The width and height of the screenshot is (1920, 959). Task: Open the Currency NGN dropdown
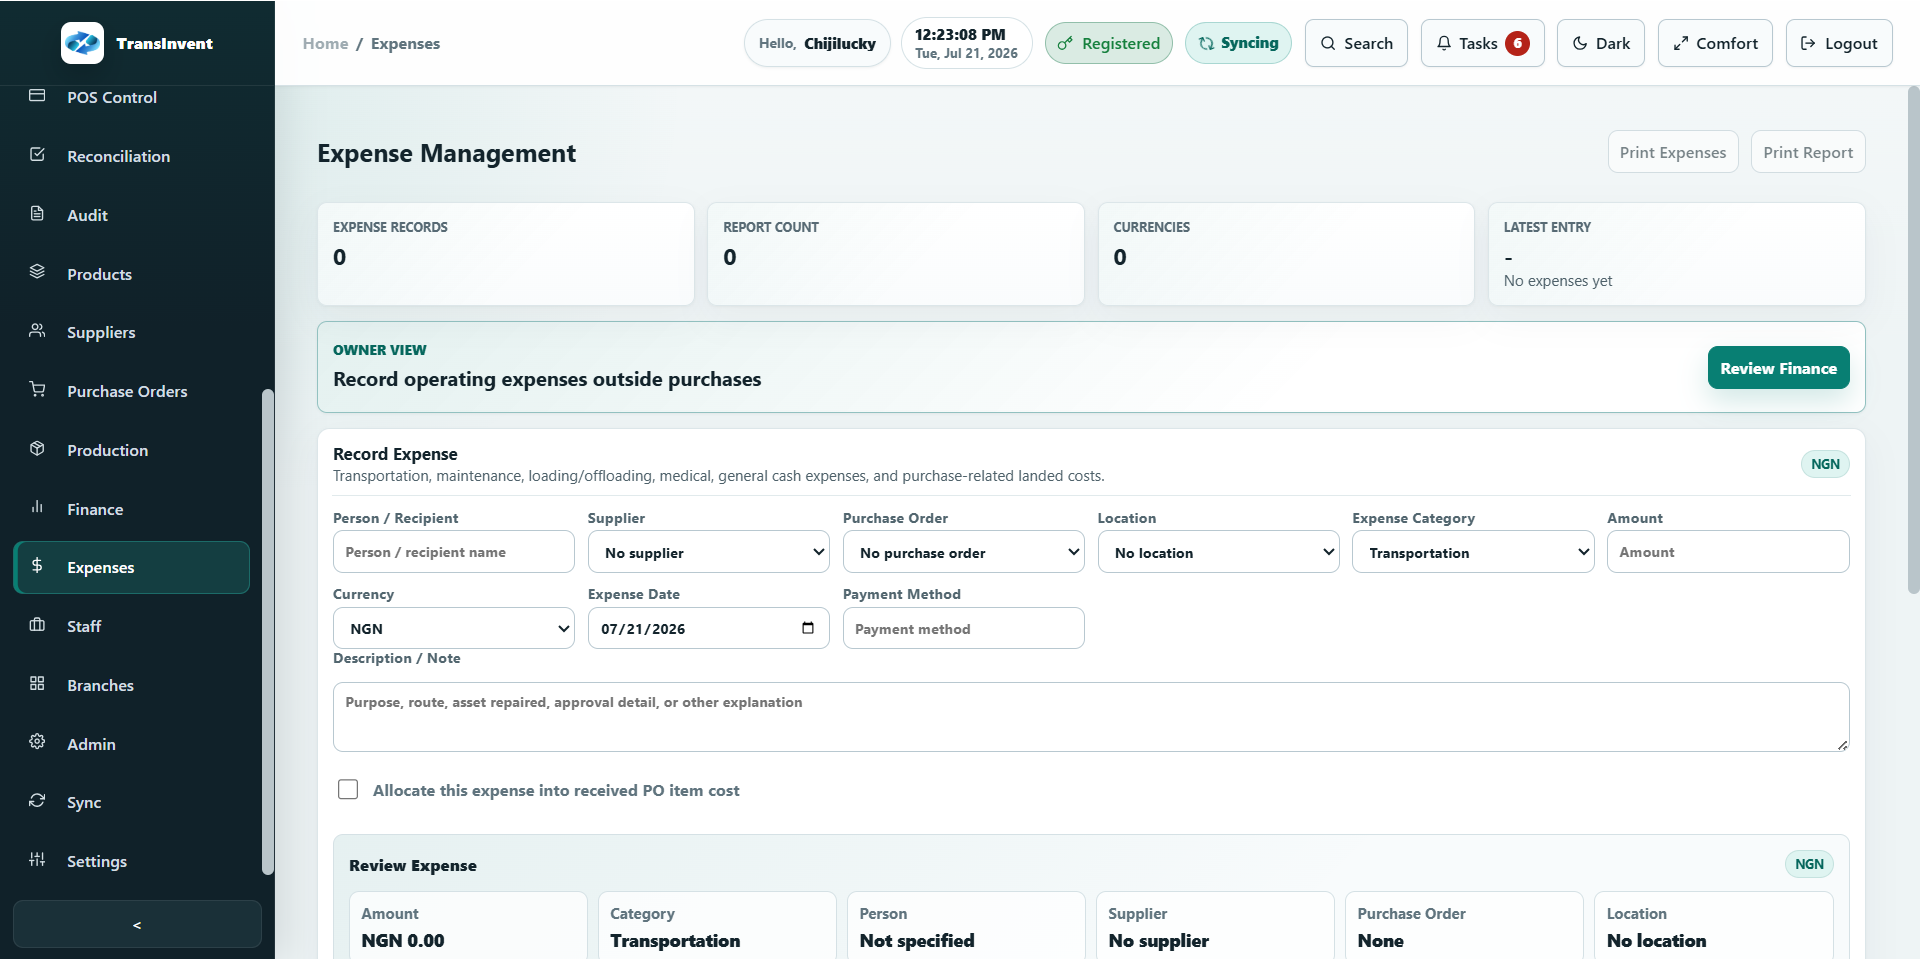coord(453,628)
